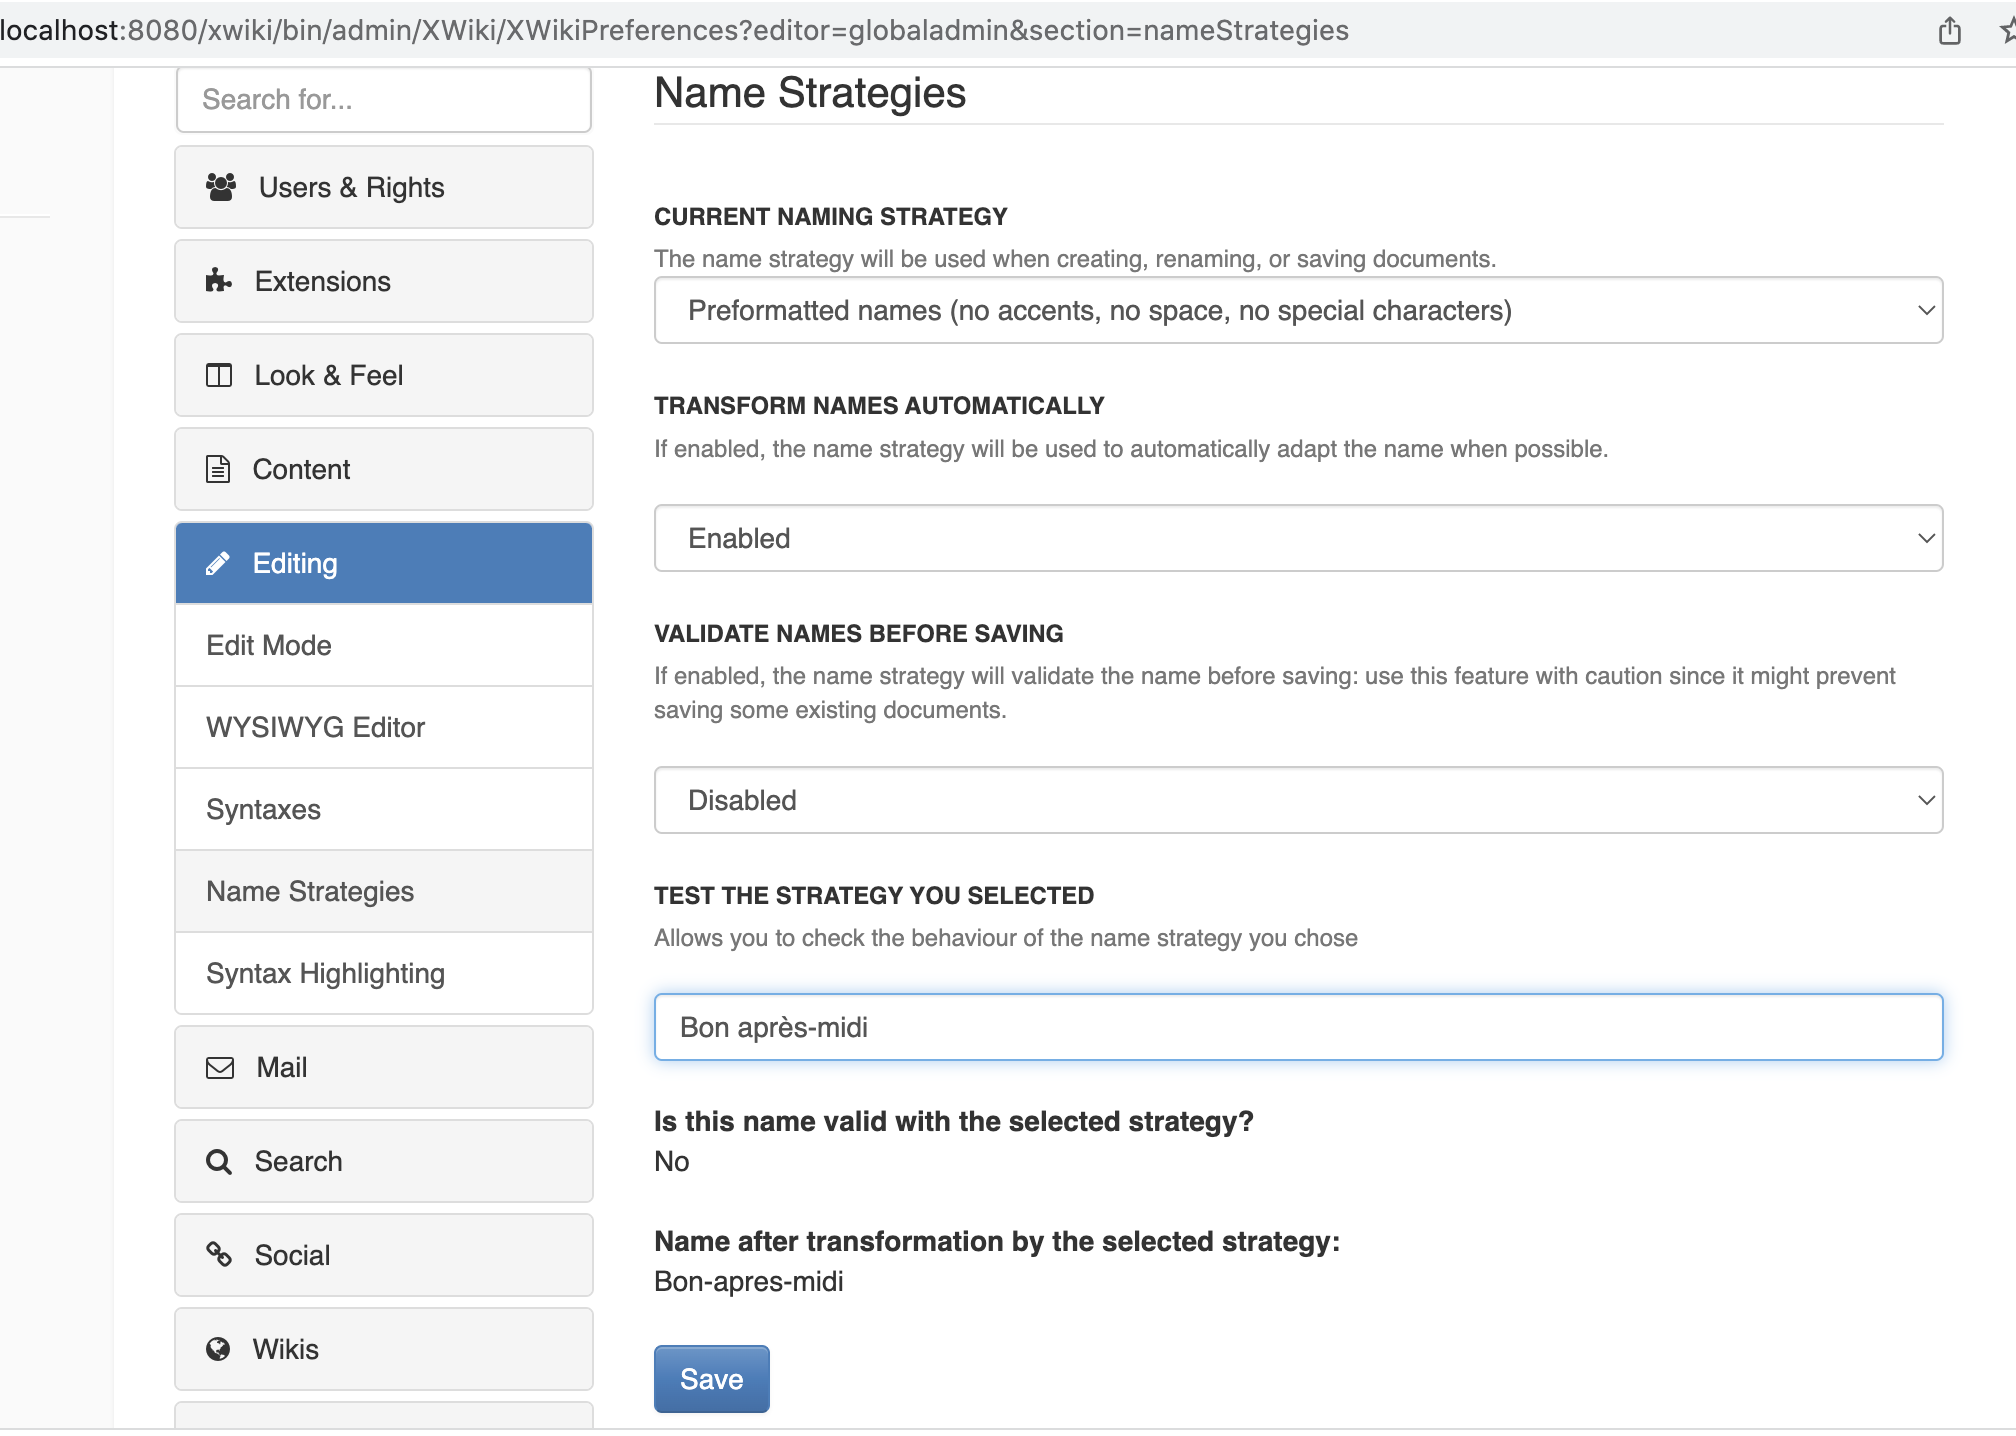Focus the strategy test name field
Screen dimensions: 2016x1436
pos(1297,1028)
